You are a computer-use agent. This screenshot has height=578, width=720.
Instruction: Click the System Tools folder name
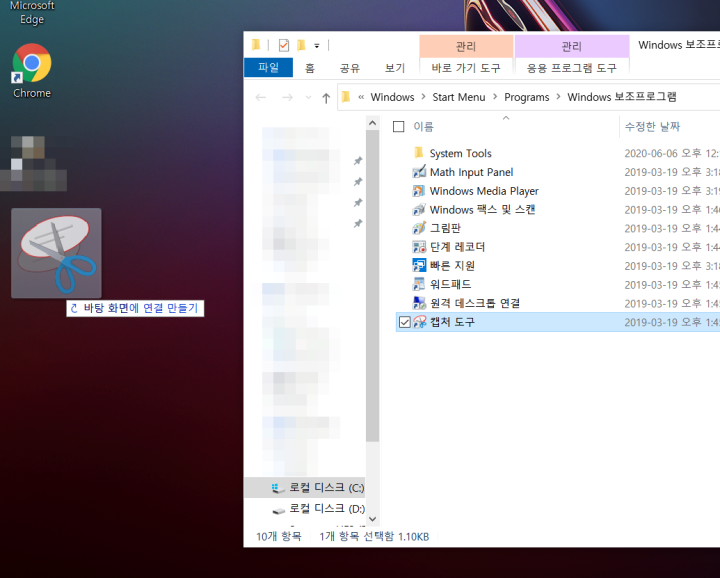pyautogui.click(x=461, y=153)
